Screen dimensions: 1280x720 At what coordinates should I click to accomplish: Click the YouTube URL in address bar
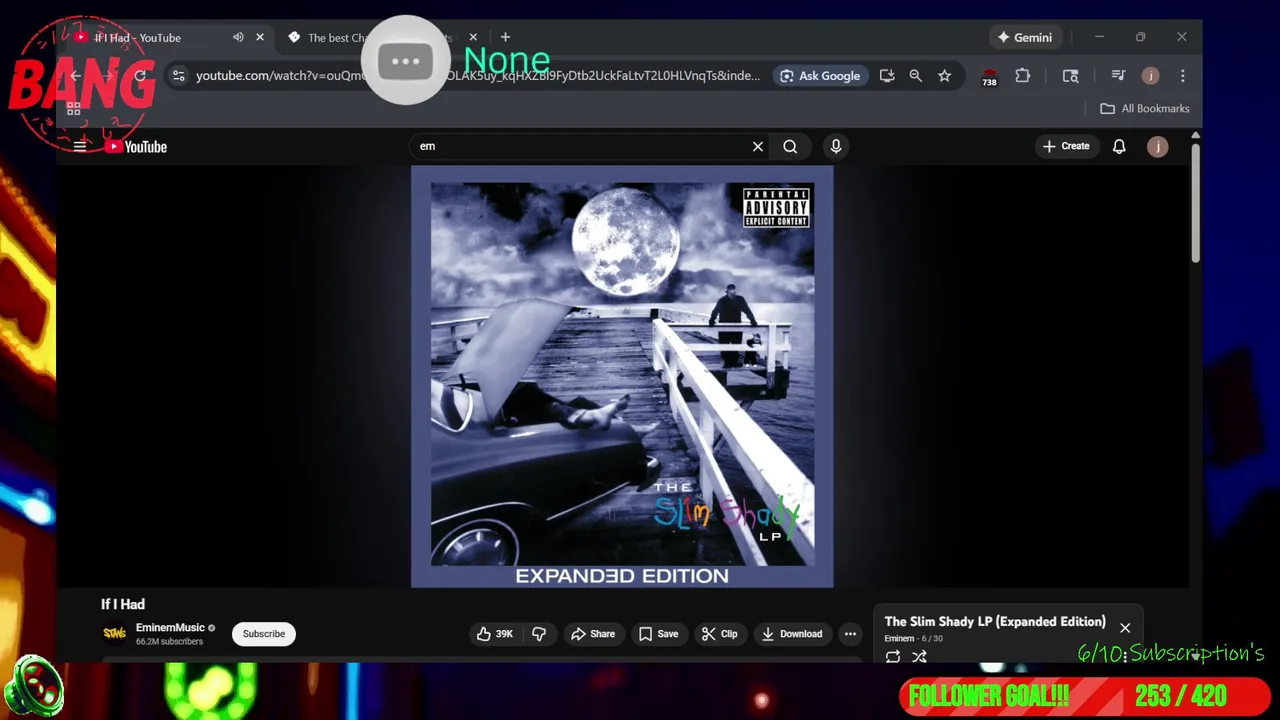tap(478, 76)
